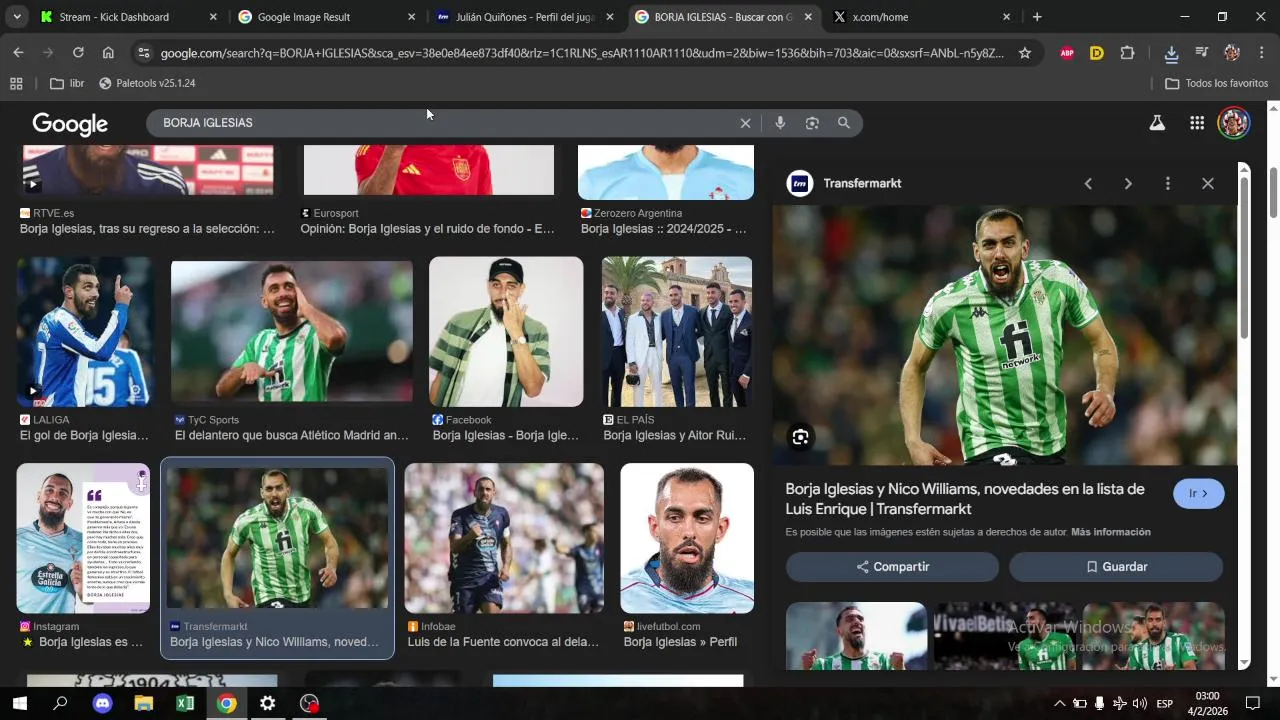Search inside image with Lens overlay icon
This screenshot has width=1280, height=720.
pos(800,437)
